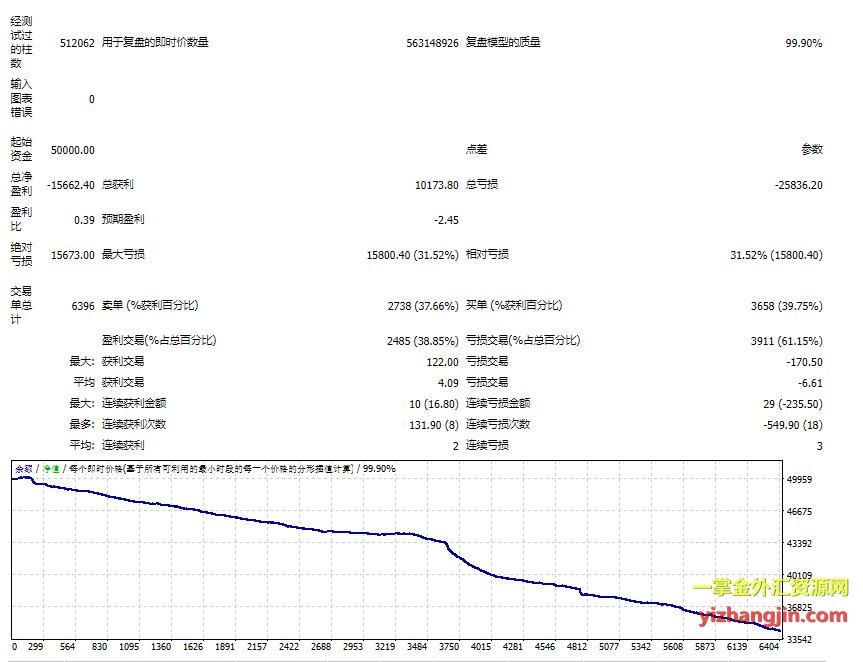Select the 预期盈利 expected payoff label
This screenshot has height=662, width=863.
123,219
